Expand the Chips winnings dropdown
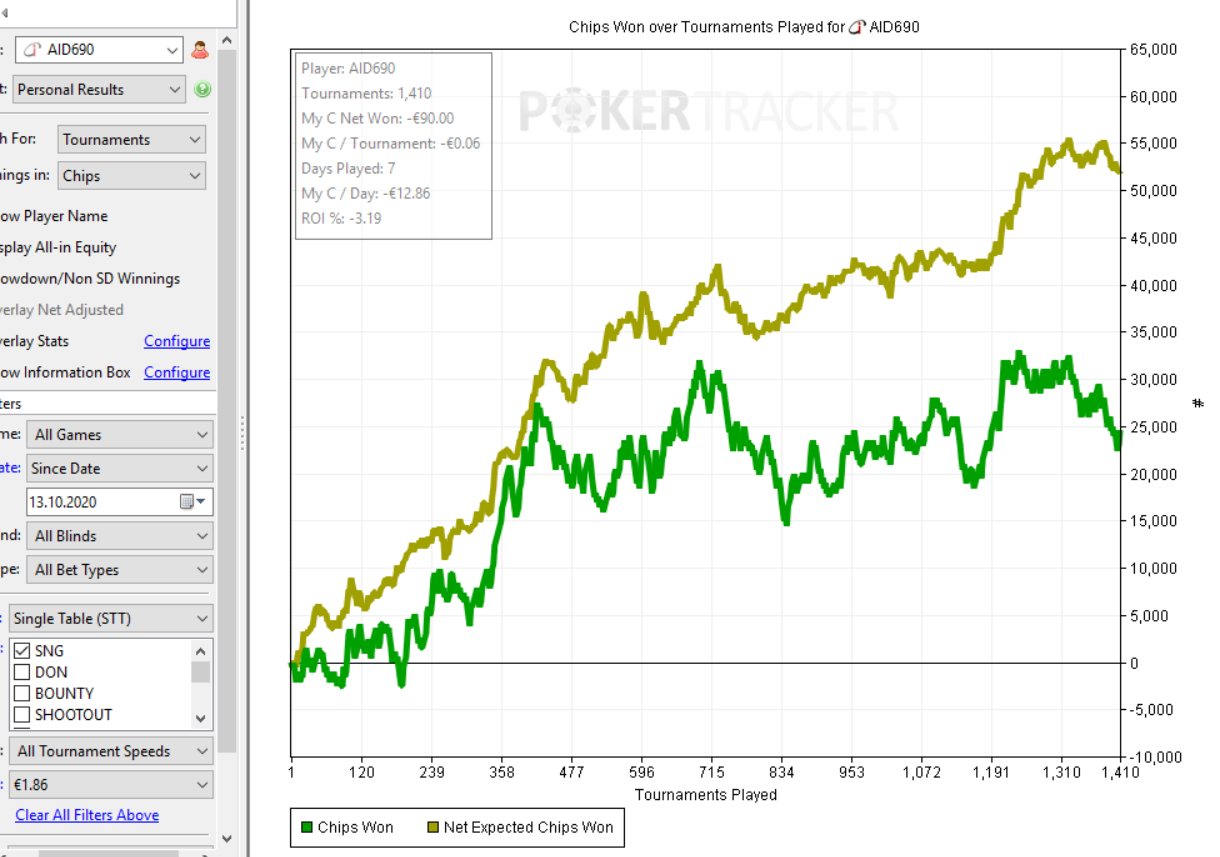 131,176
